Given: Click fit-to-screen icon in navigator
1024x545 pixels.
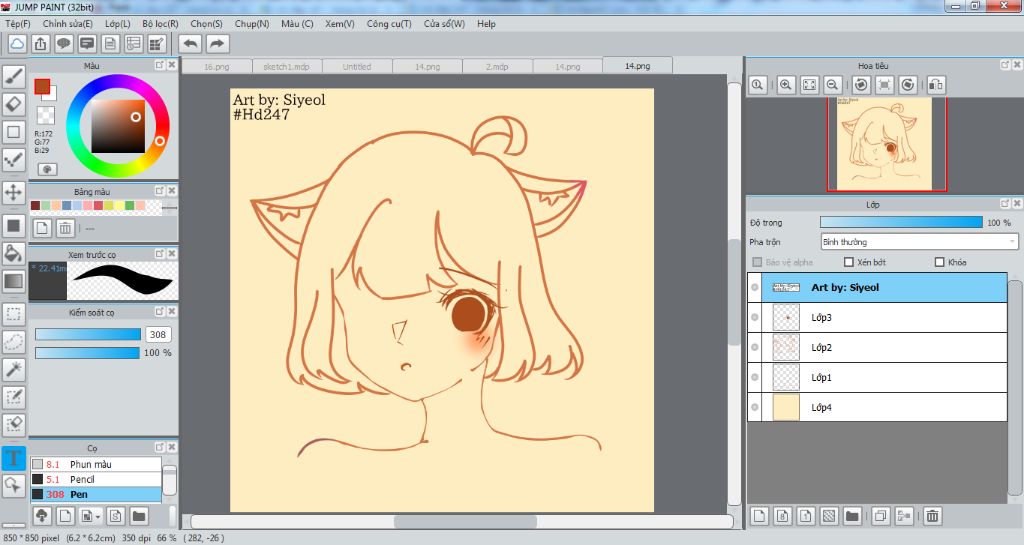Looking at the screenshot, I should point(809,85).
